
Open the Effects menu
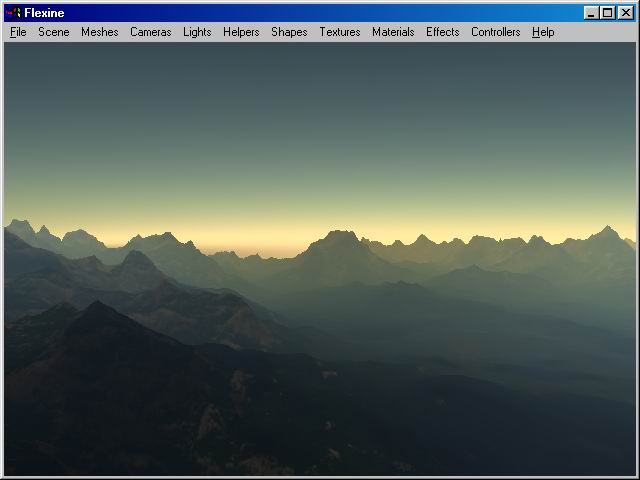pyautogui.click(x=442, y=32)
